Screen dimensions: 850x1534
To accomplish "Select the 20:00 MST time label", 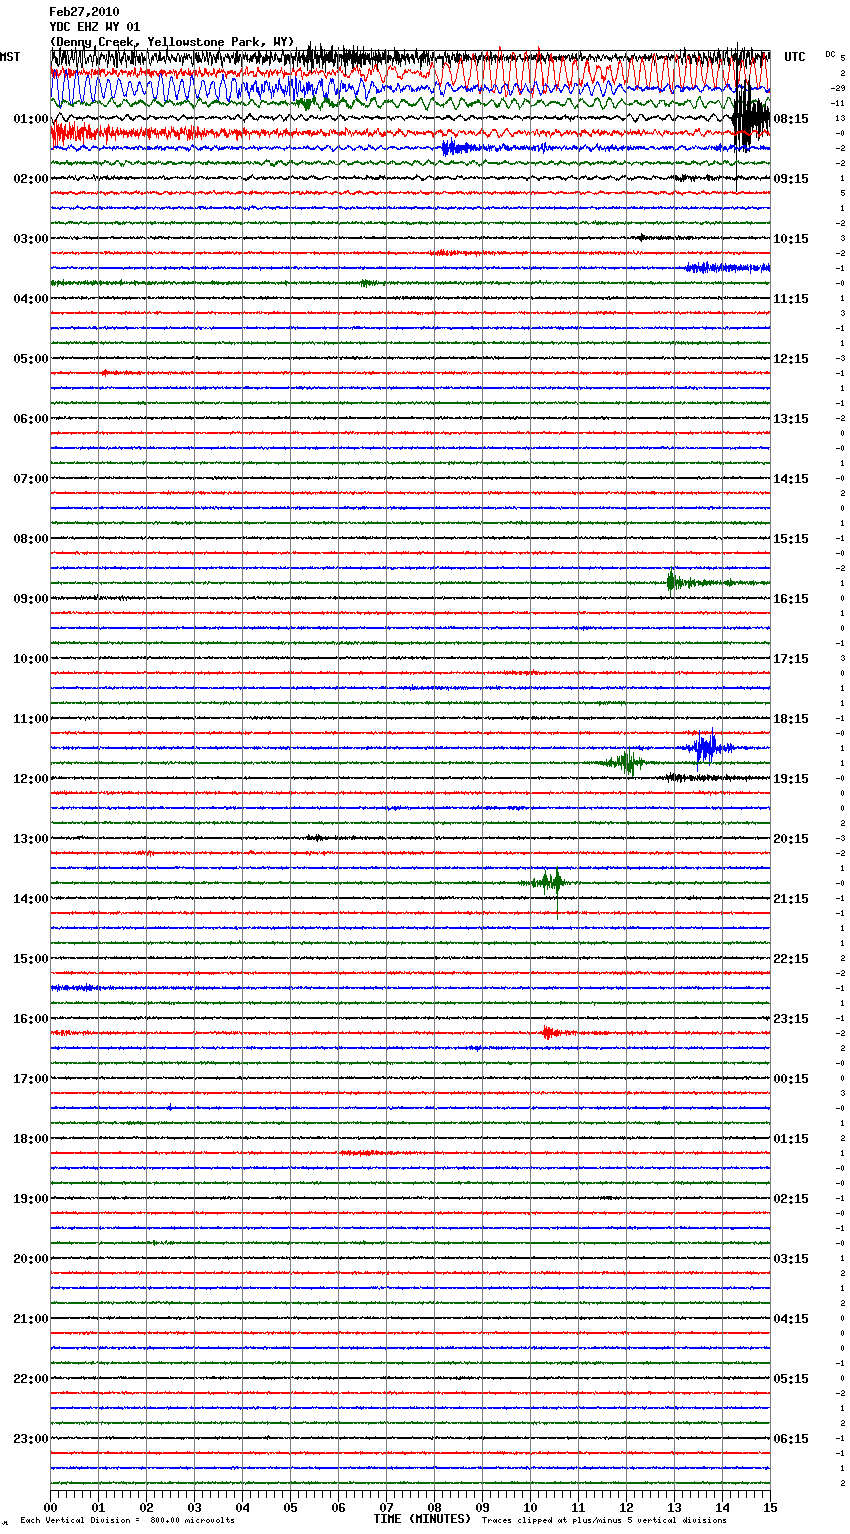I will pyautogui.click(x=31, y=1259).
